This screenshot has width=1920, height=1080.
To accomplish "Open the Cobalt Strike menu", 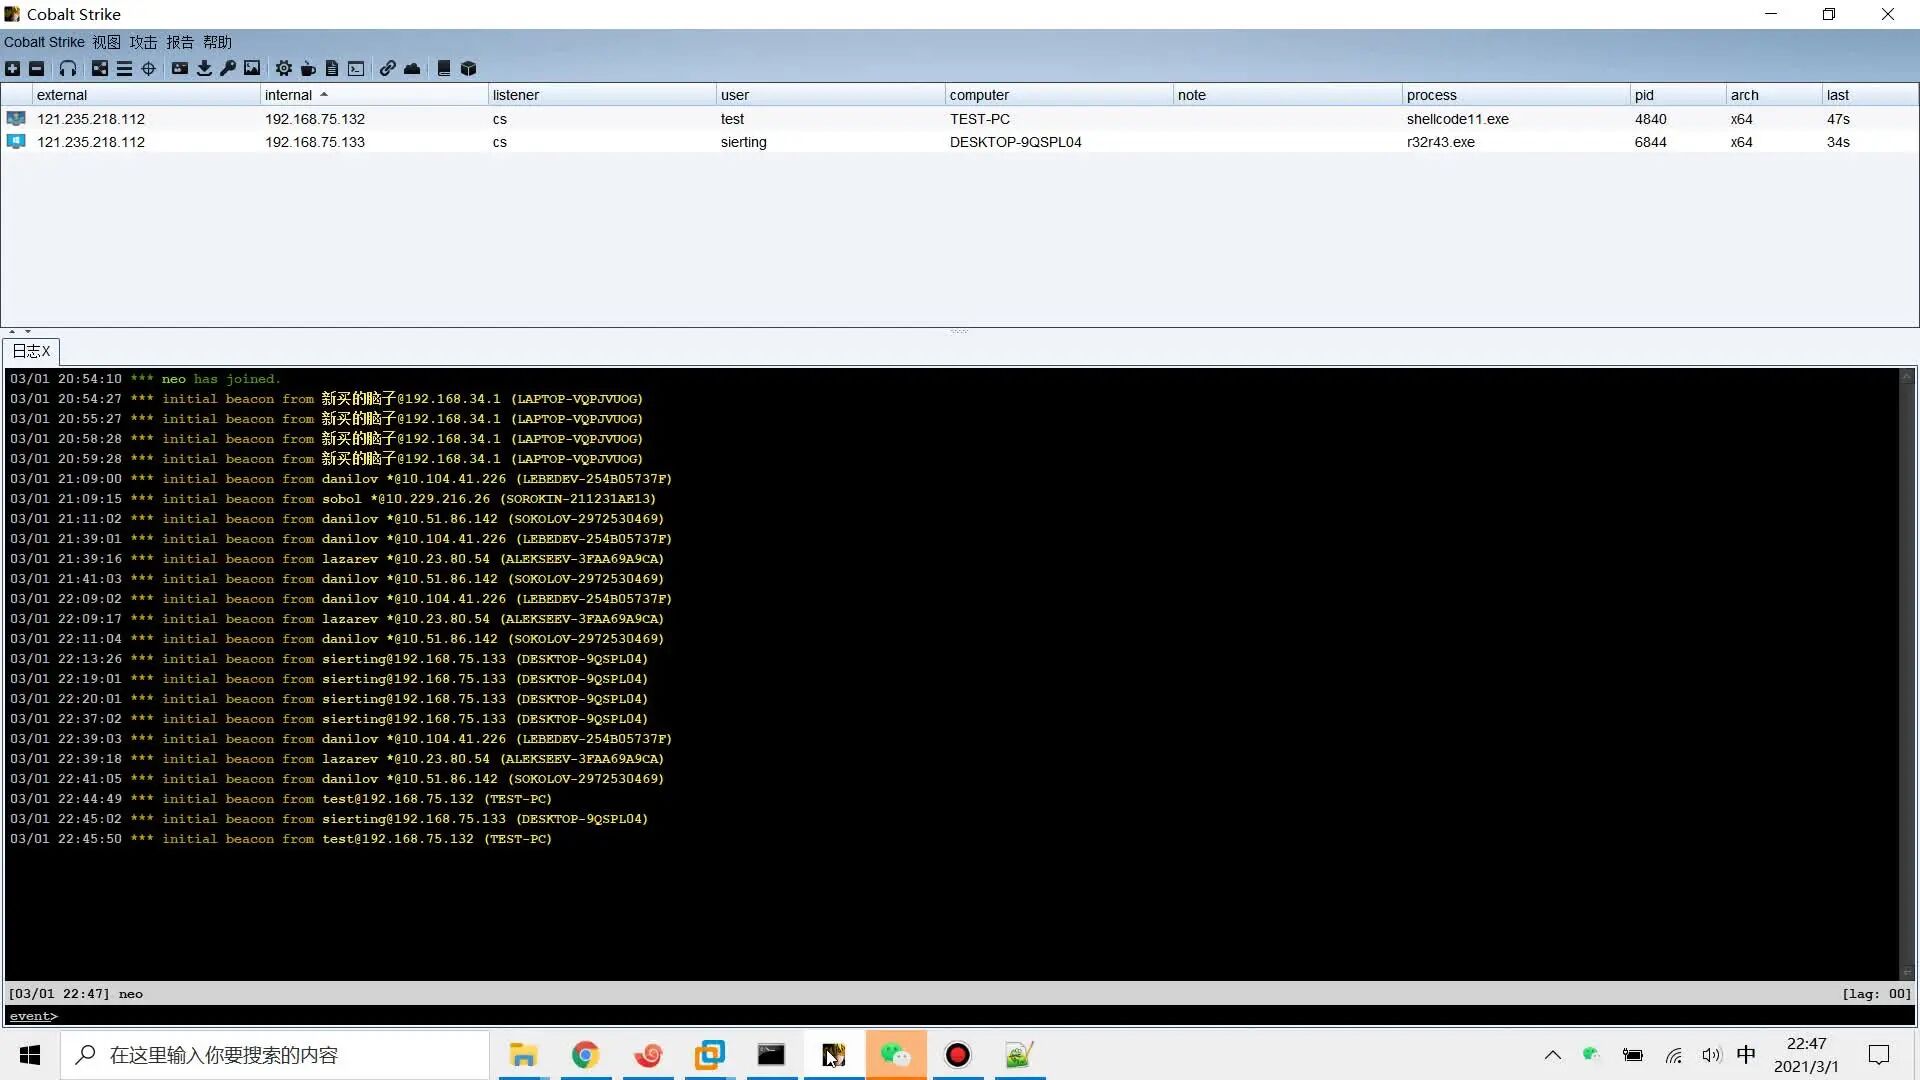I will point(44,42).
